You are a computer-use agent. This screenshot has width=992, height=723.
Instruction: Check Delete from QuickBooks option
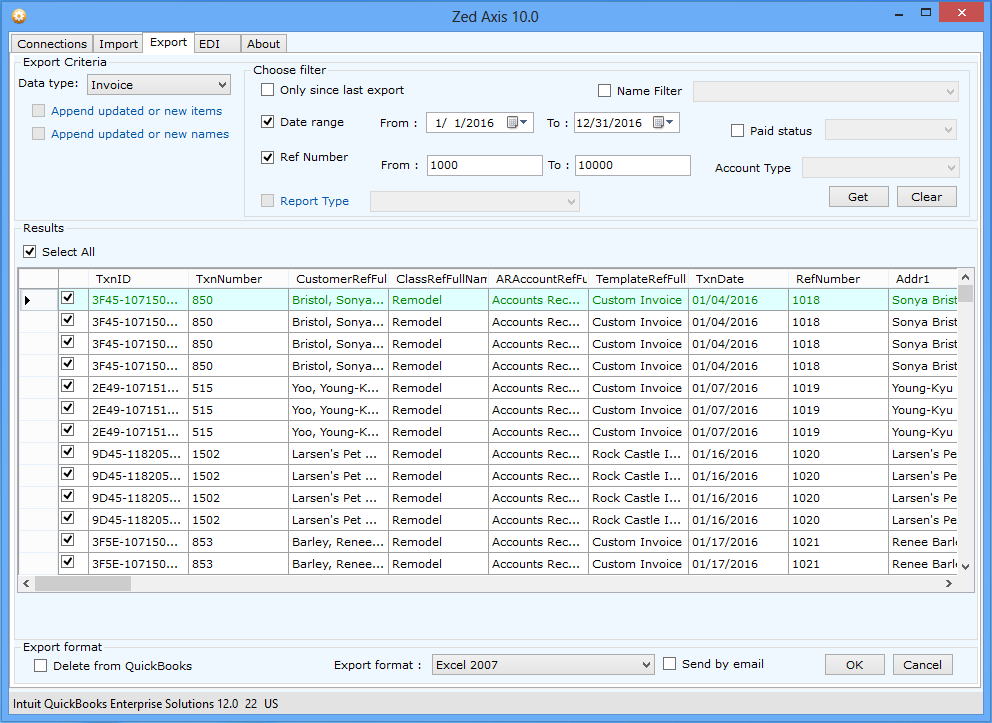tap(40, 665)
